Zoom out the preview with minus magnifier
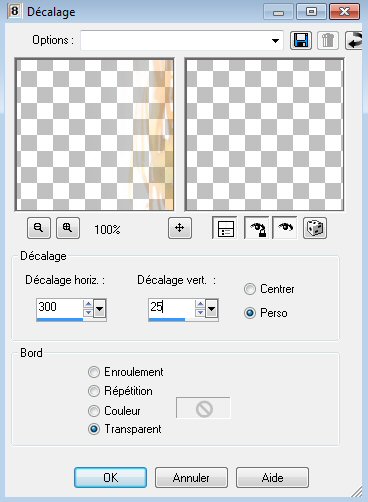The height and width of the screenshot is (502, 368). tap(39, 228)
